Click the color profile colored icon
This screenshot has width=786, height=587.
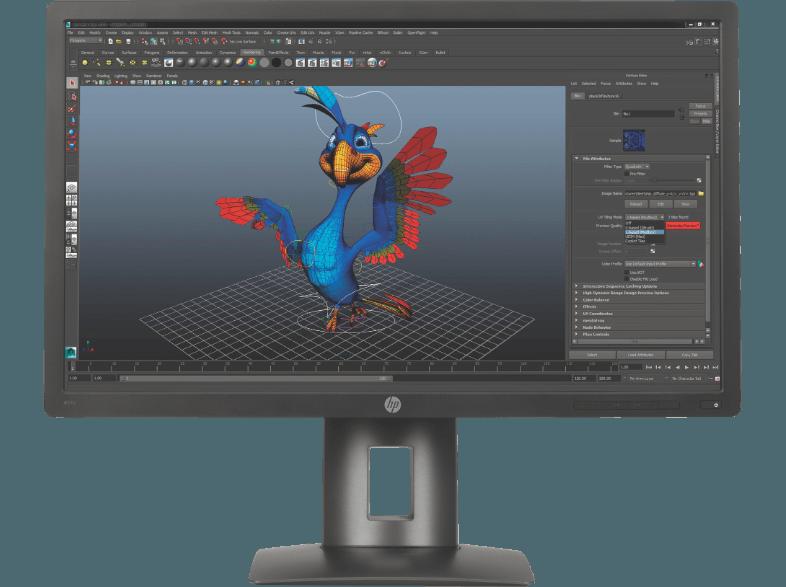click(x=701, y=264)
